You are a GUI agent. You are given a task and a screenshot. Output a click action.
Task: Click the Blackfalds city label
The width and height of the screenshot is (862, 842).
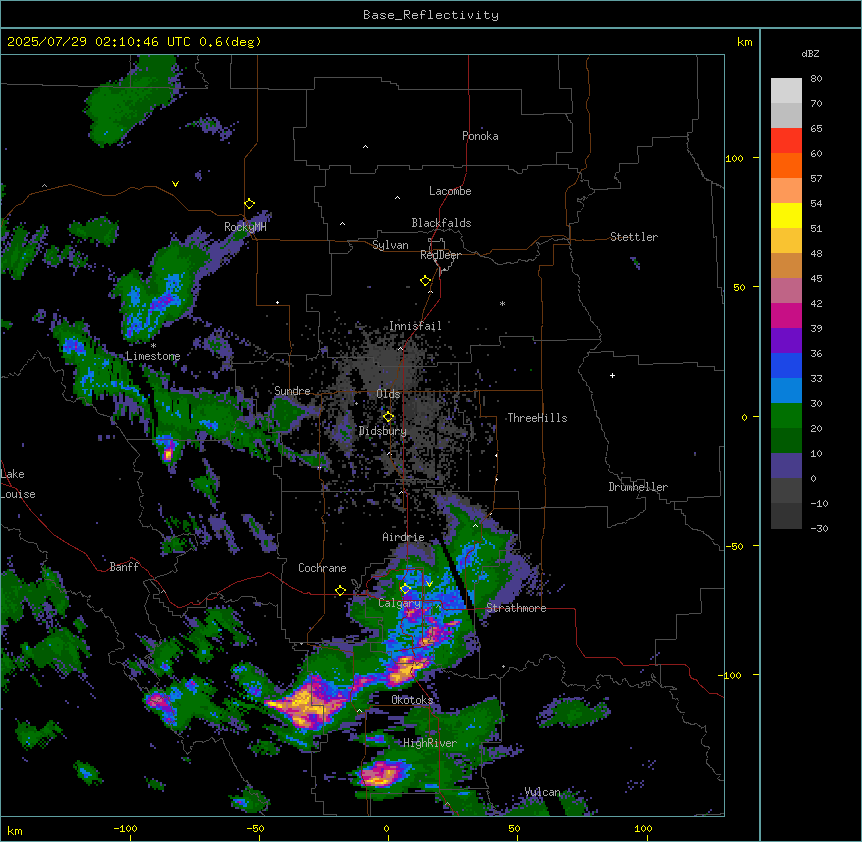(x=441, y=223)
